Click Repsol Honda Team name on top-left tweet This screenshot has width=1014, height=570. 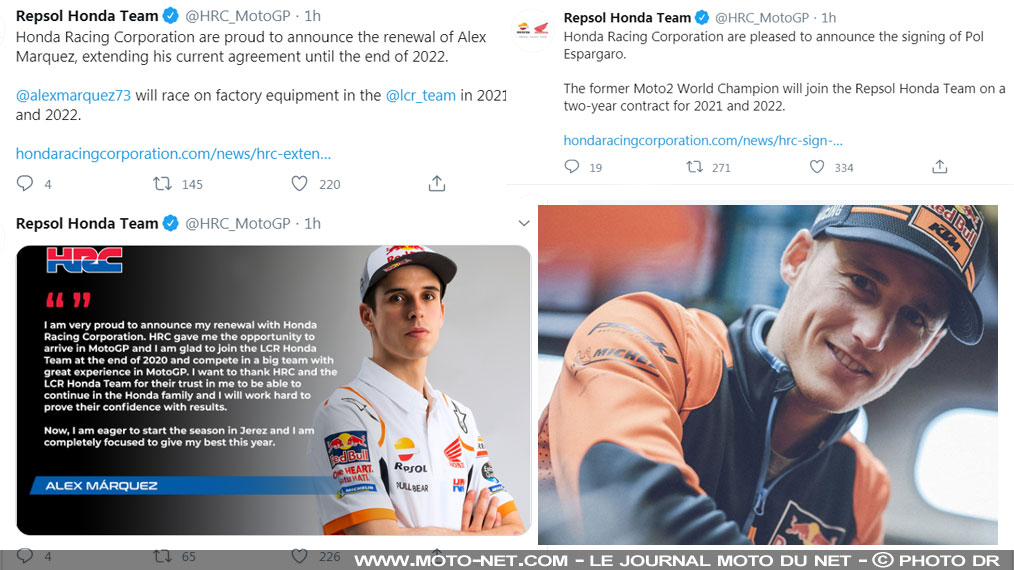[x=87, y=15]
